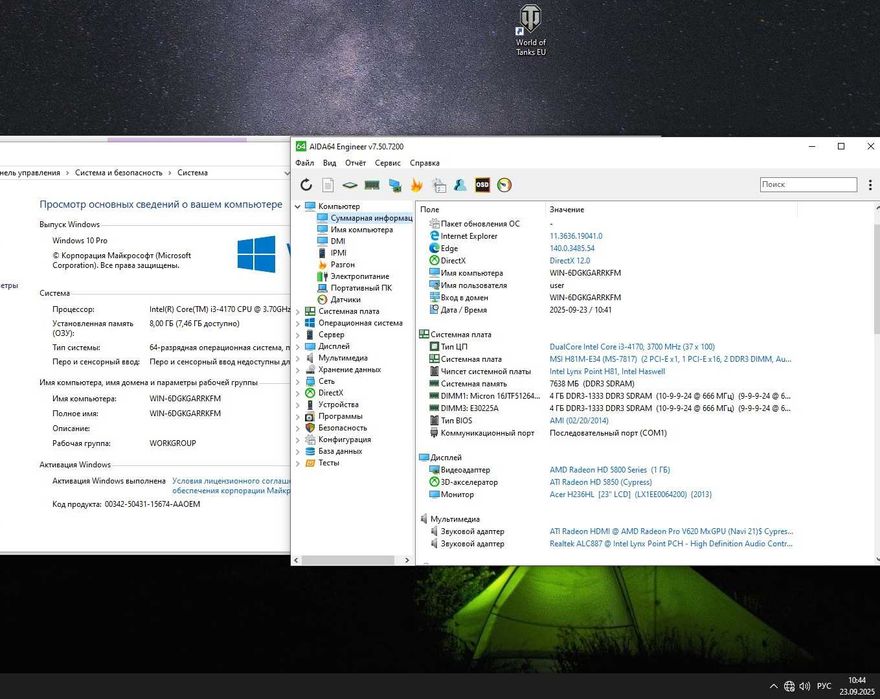Expand the Системная плата tree node
The width and height of the screenshot is (880, 699).
tap(298, 311)
